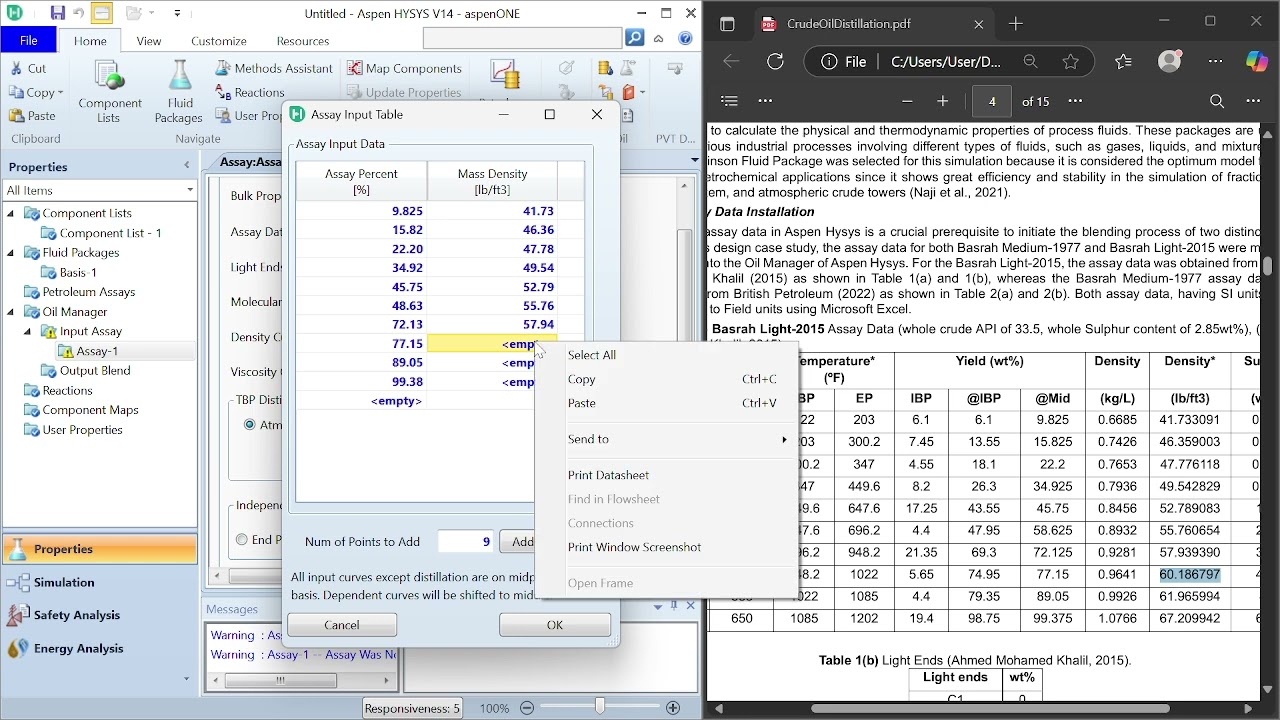This screenshot has height=720, width=1280.
Task: Collapse the Component Lists tree node
Action: pos(11,213)
